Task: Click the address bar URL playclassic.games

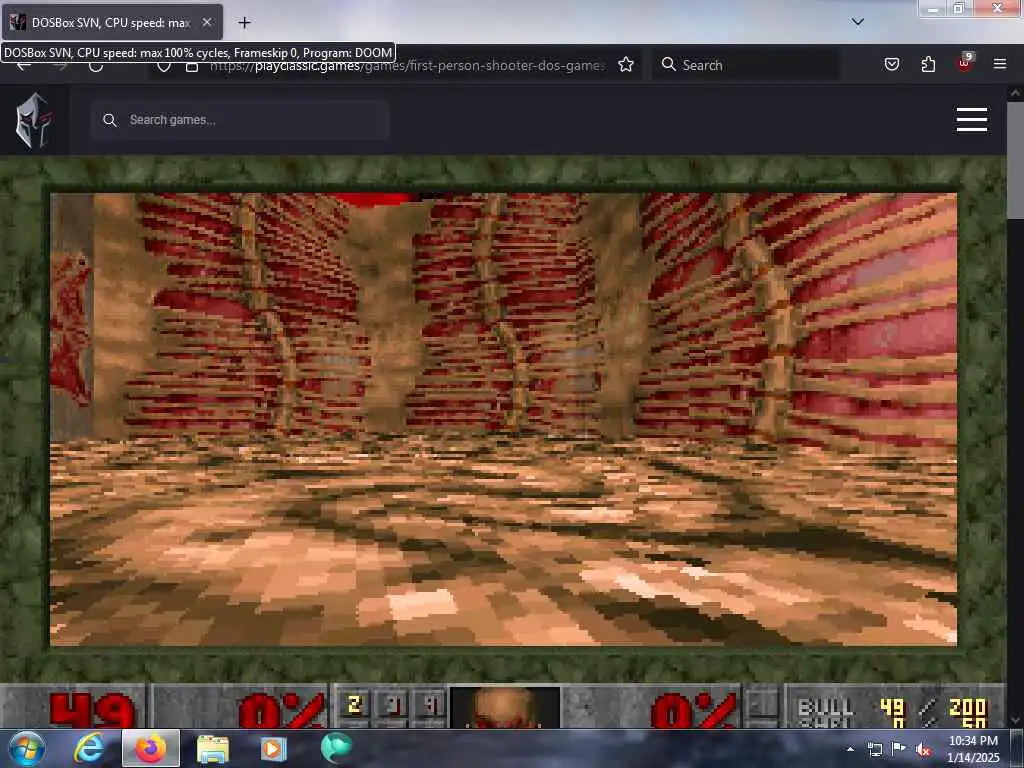Action: coord(406,65)
